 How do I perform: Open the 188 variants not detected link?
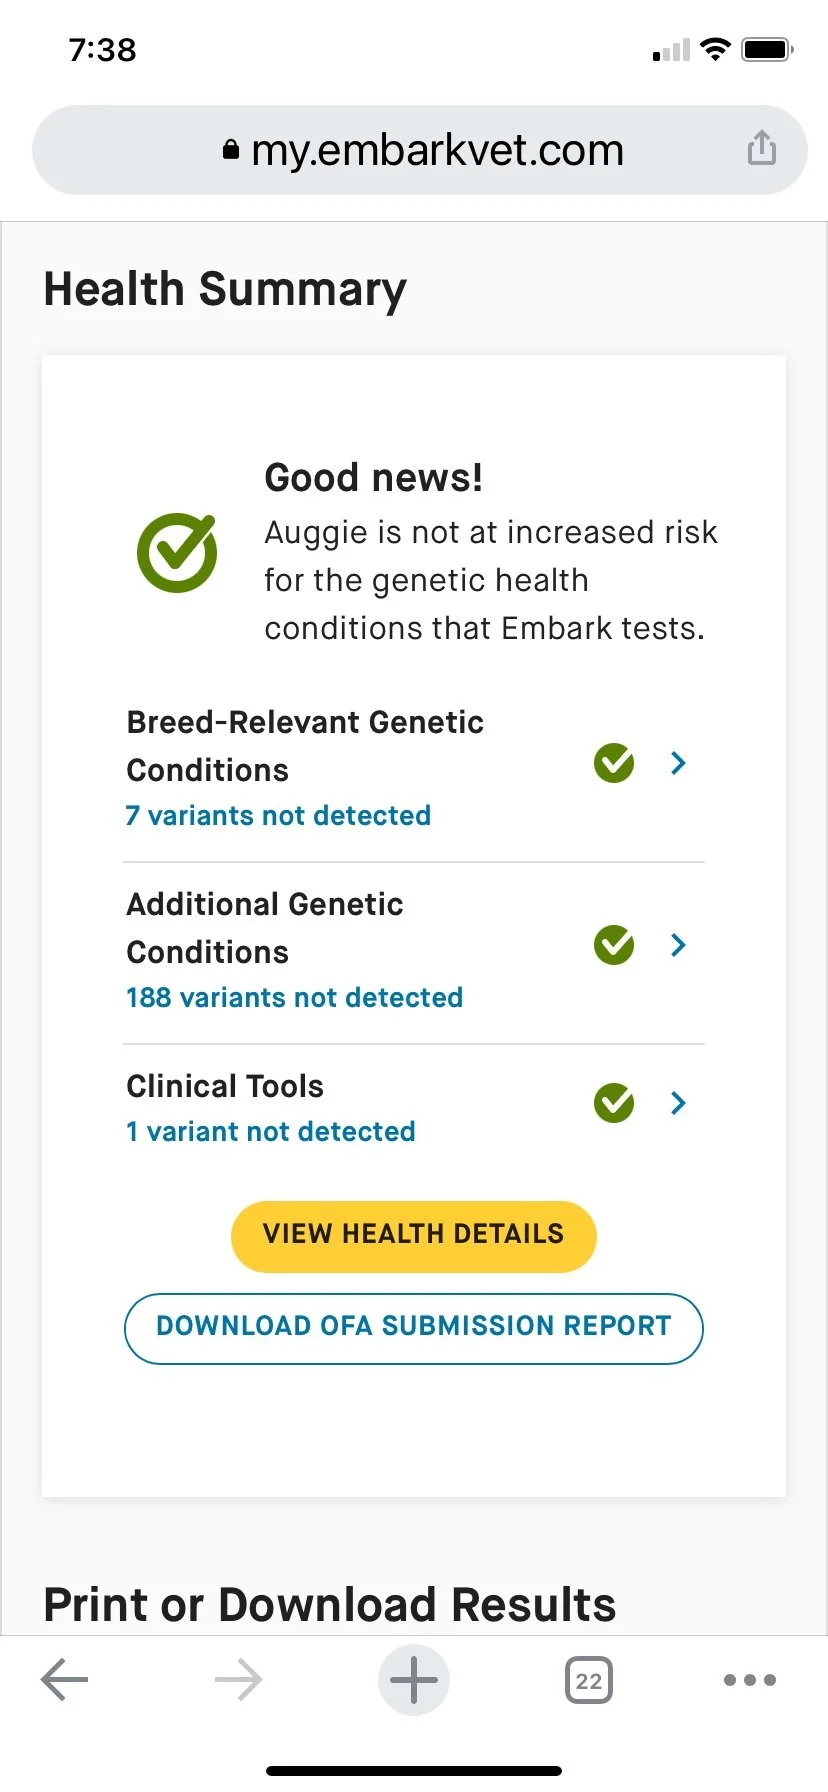click(x=294, y=997)
